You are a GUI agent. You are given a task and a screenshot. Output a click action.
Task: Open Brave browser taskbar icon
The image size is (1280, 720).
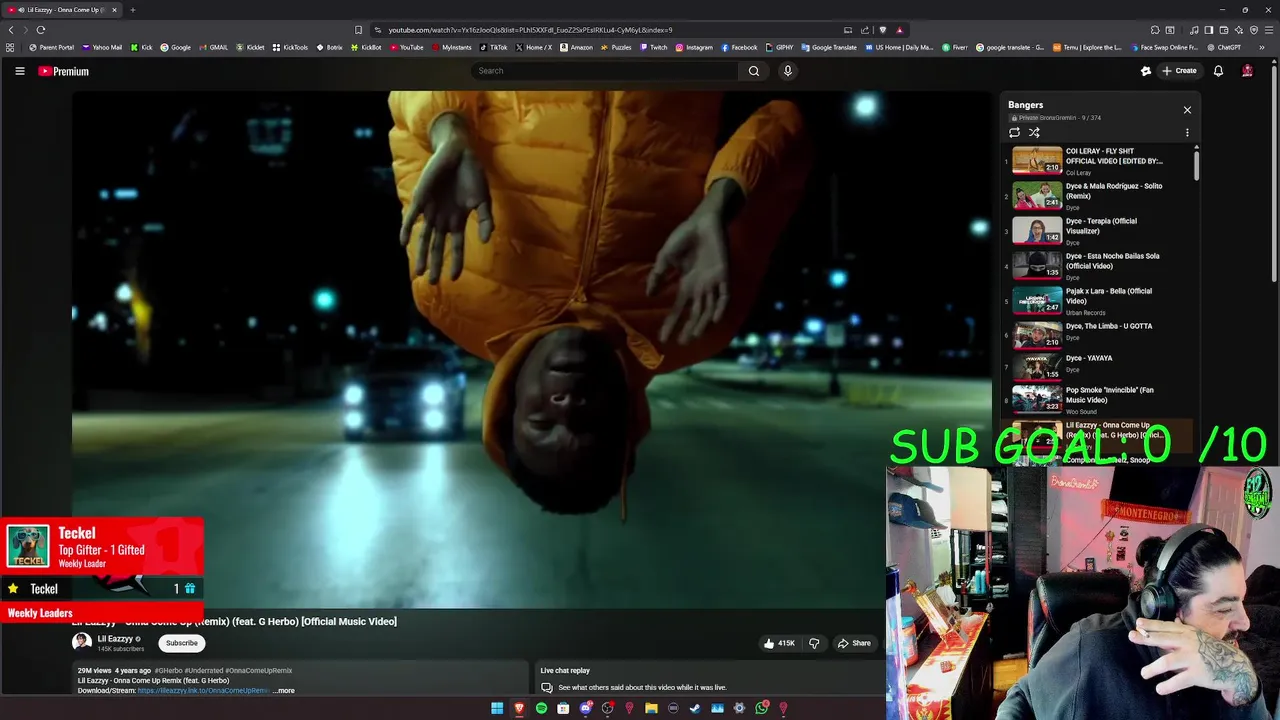519,709
